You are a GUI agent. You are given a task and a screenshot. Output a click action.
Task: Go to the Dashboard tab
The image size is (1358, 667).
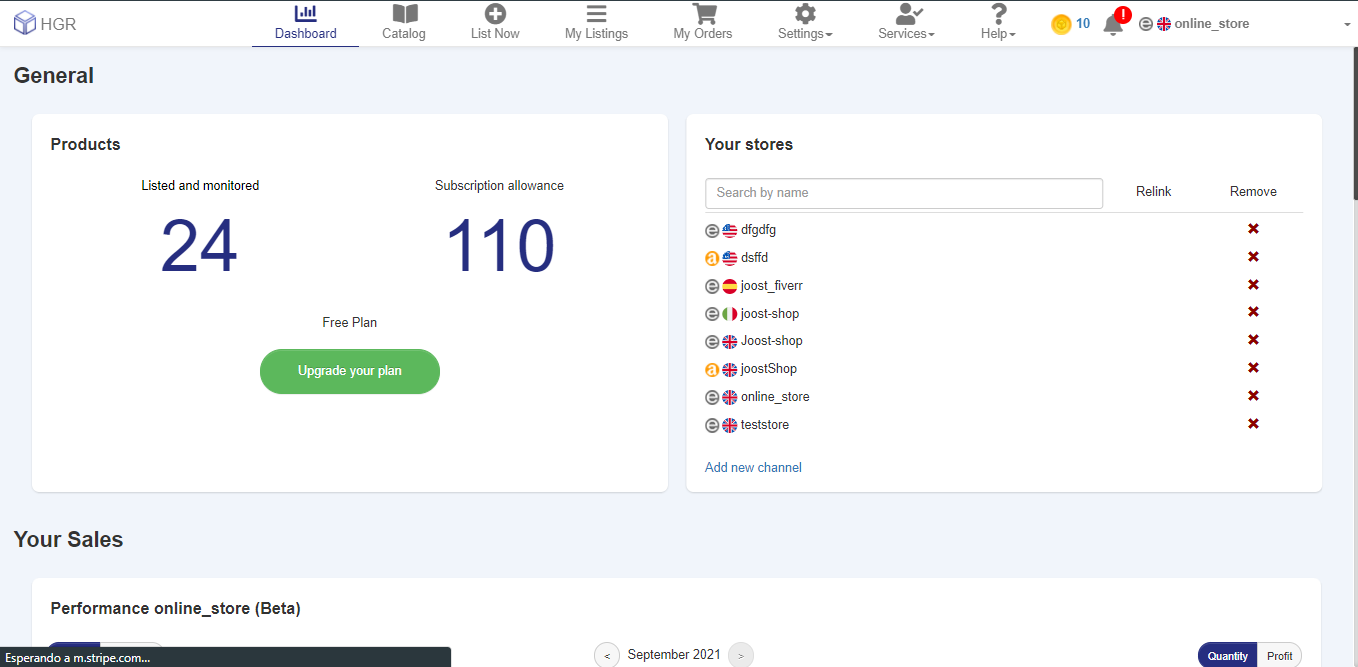[306, 24]
